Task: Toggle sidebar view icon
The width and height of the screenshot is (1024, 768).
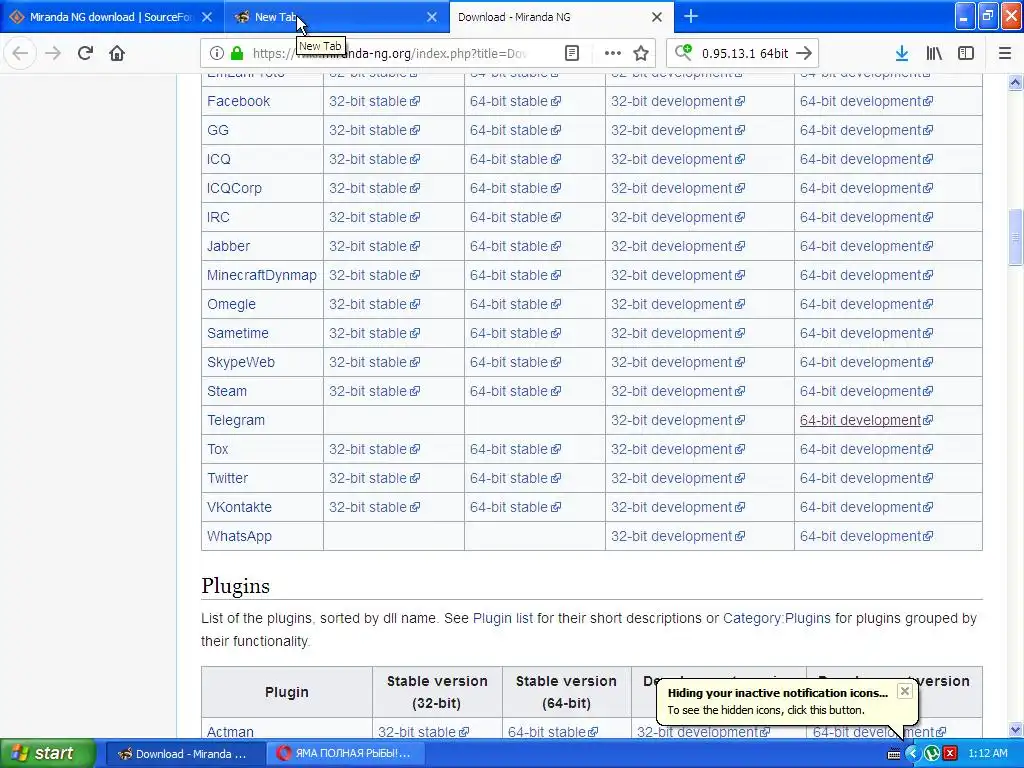Action: click(x=966, y=53)
